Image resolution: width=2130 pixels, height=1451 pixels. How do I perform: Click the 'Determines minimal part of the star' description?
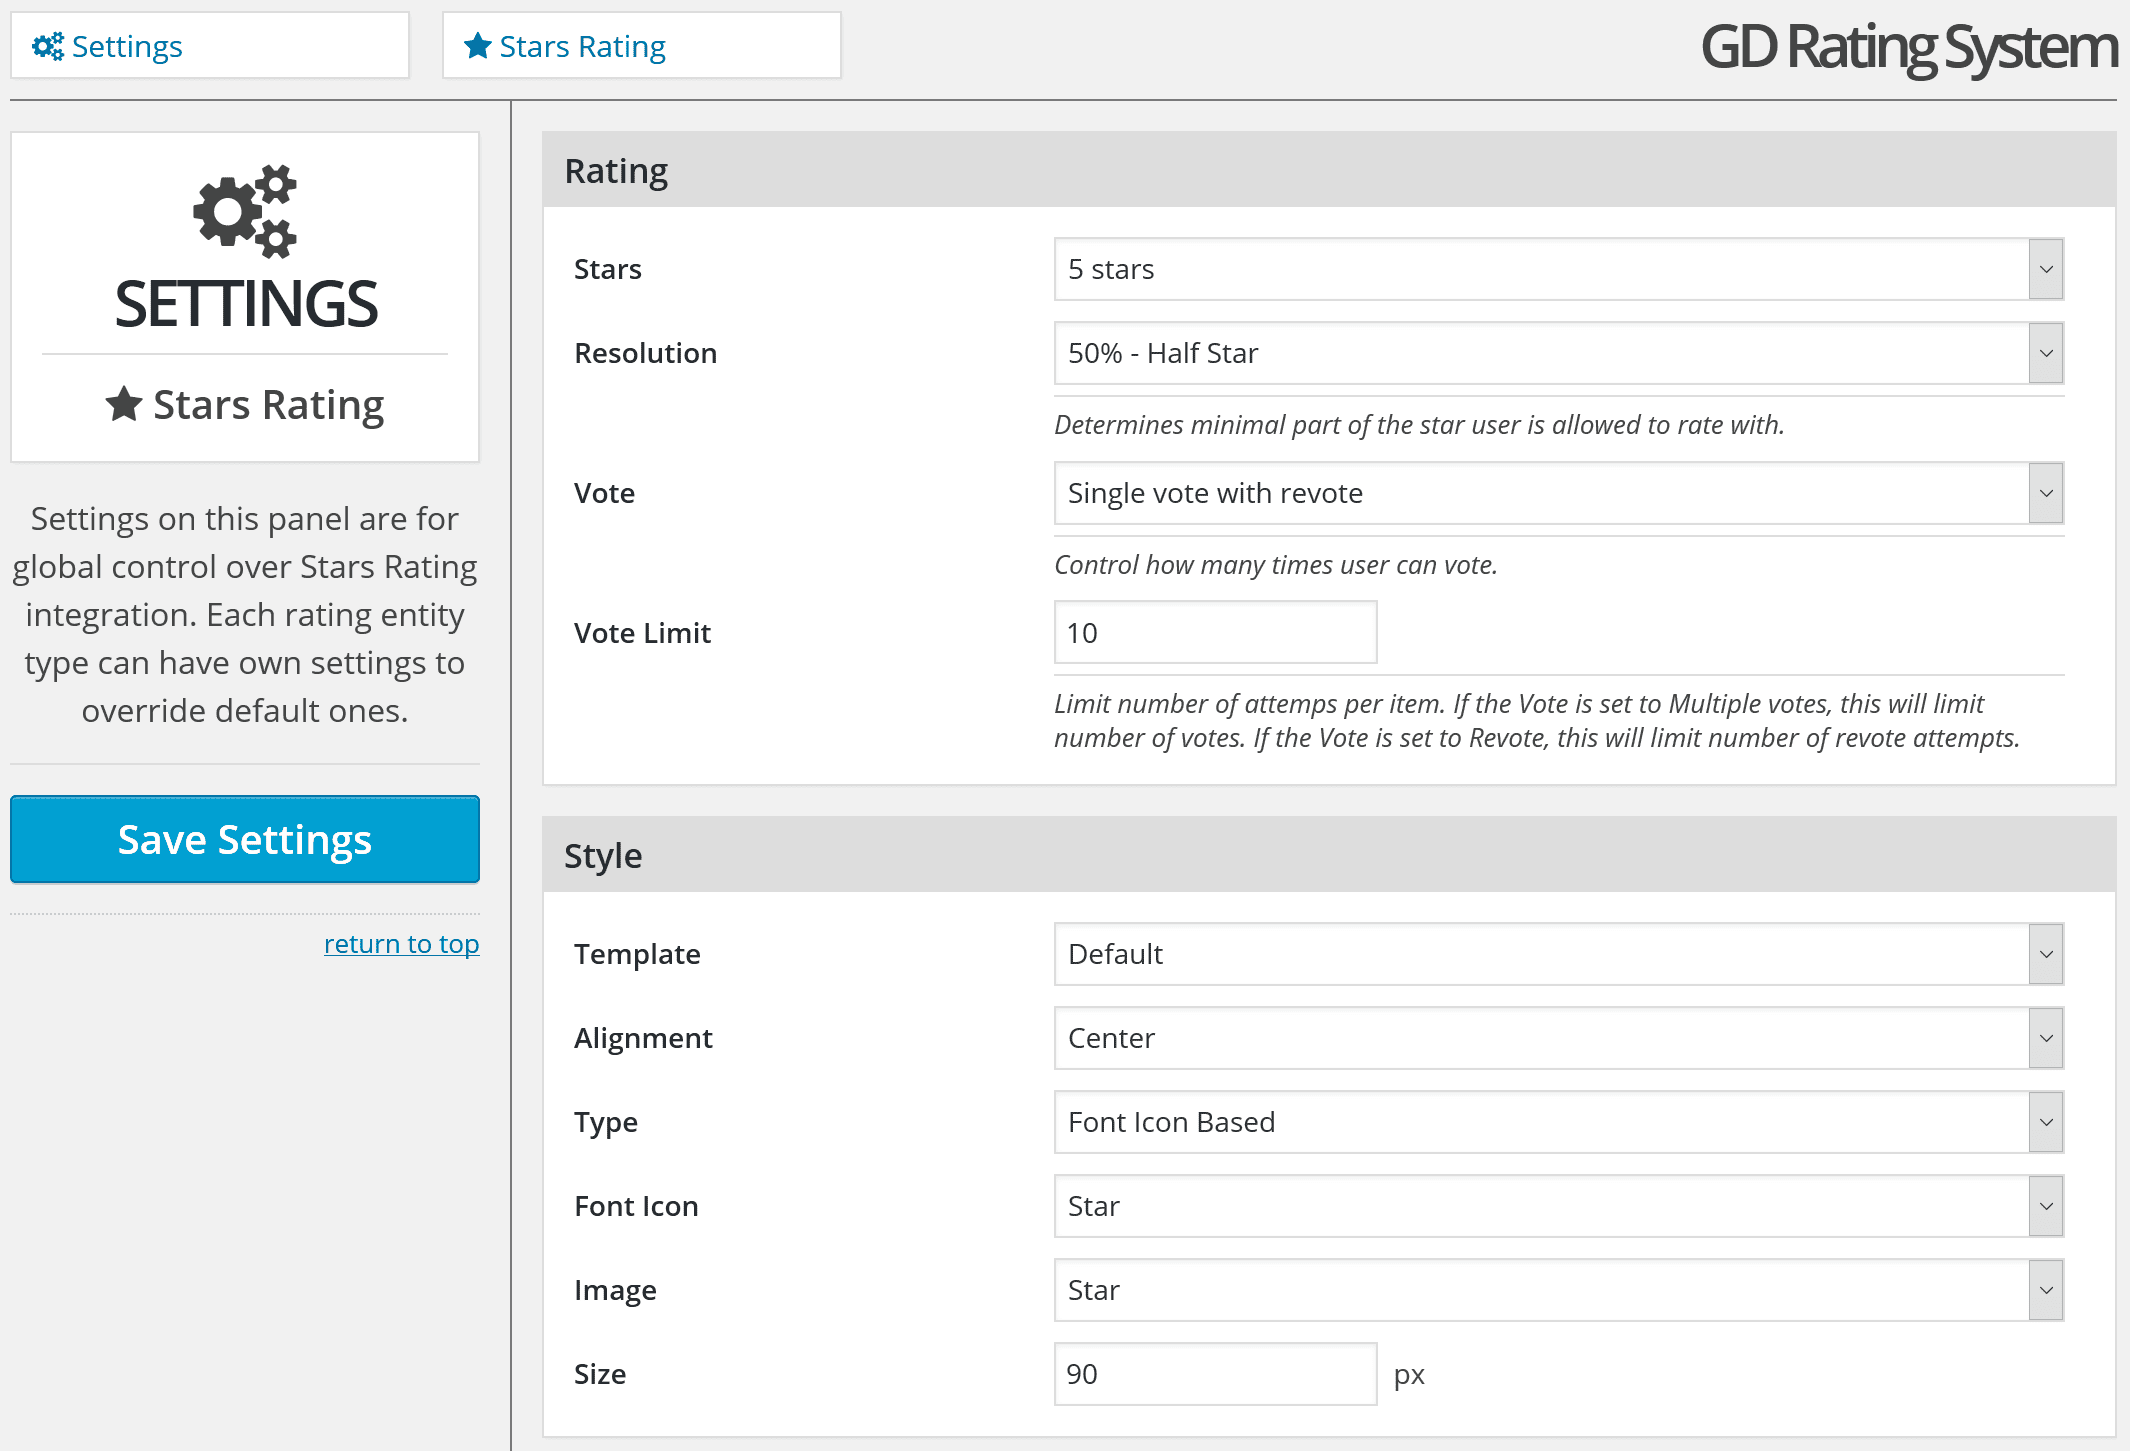tap(1419, 425)
